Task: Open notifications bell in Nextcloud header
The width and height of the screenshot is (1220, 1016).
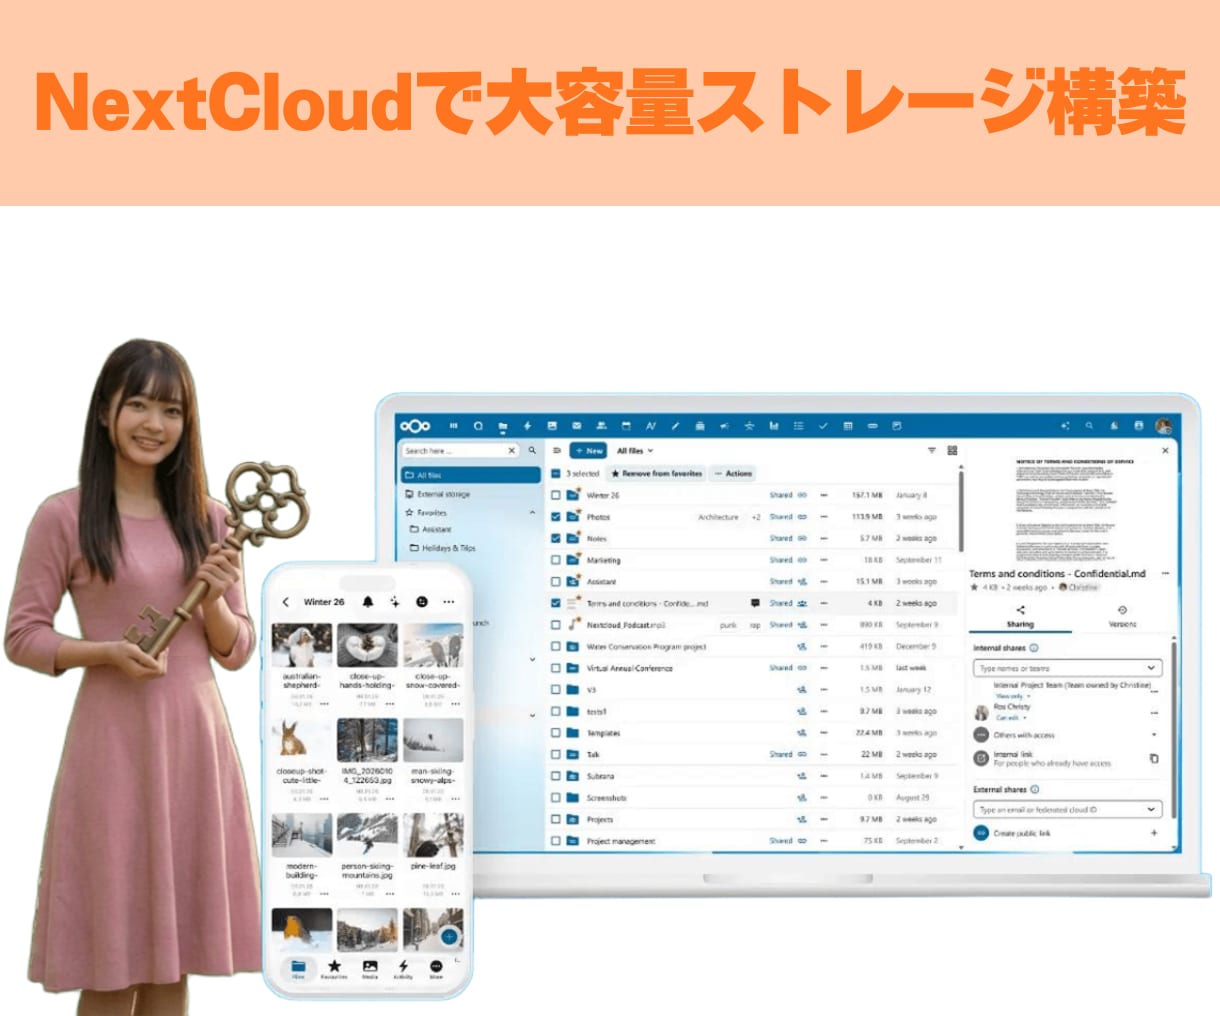Action: click(1114, 426)
